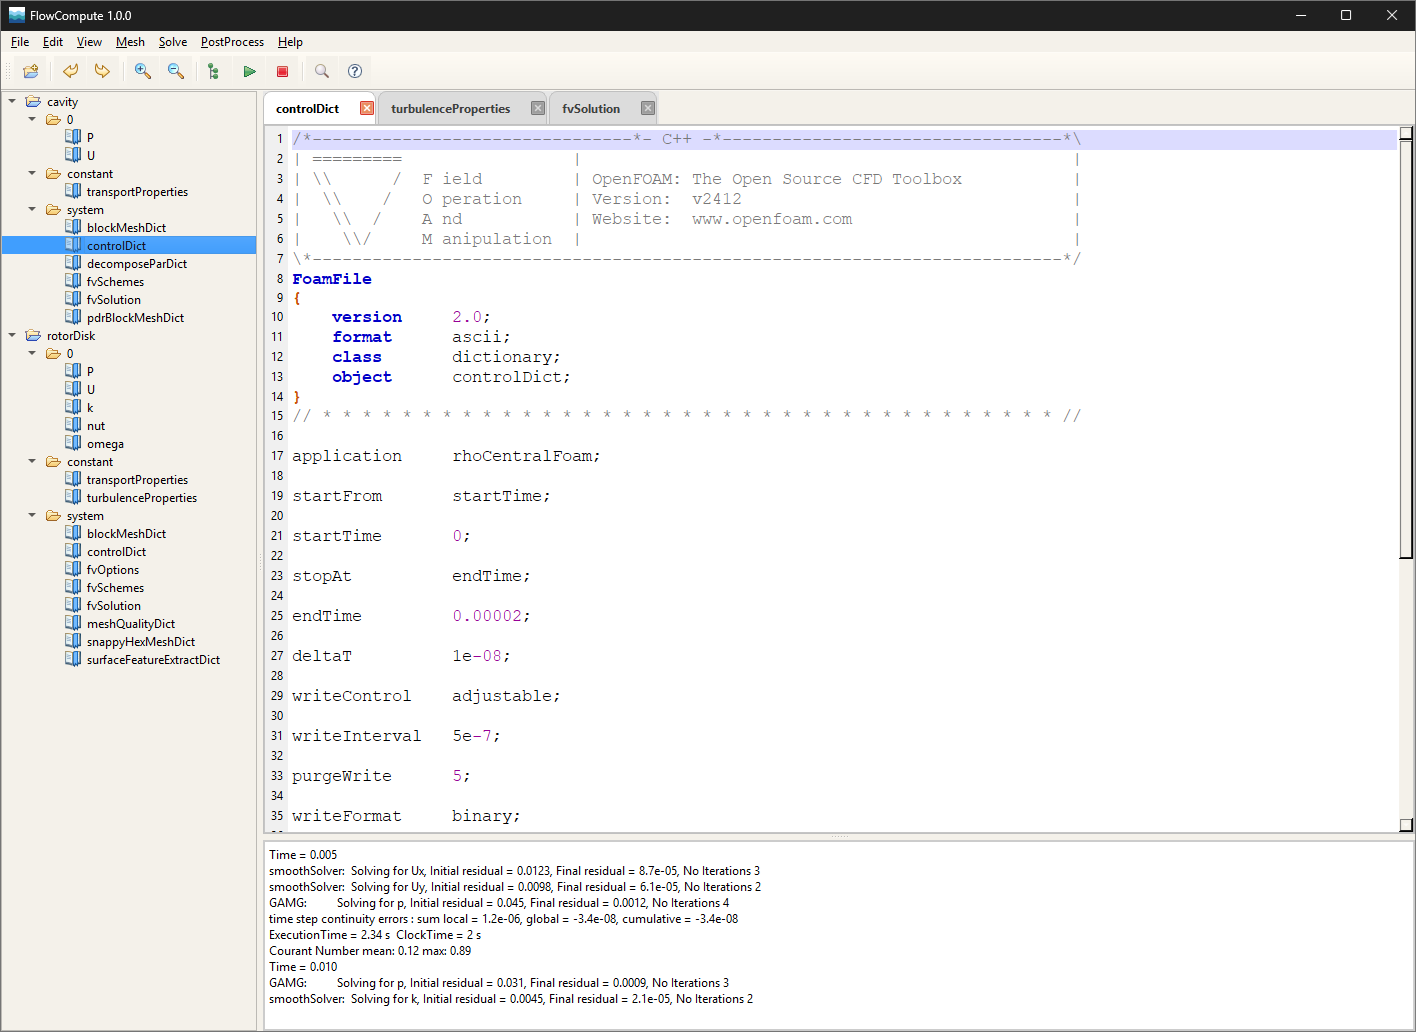Open decomposeParDict in the tree
1416x1032 pixels.
[137, 264]
